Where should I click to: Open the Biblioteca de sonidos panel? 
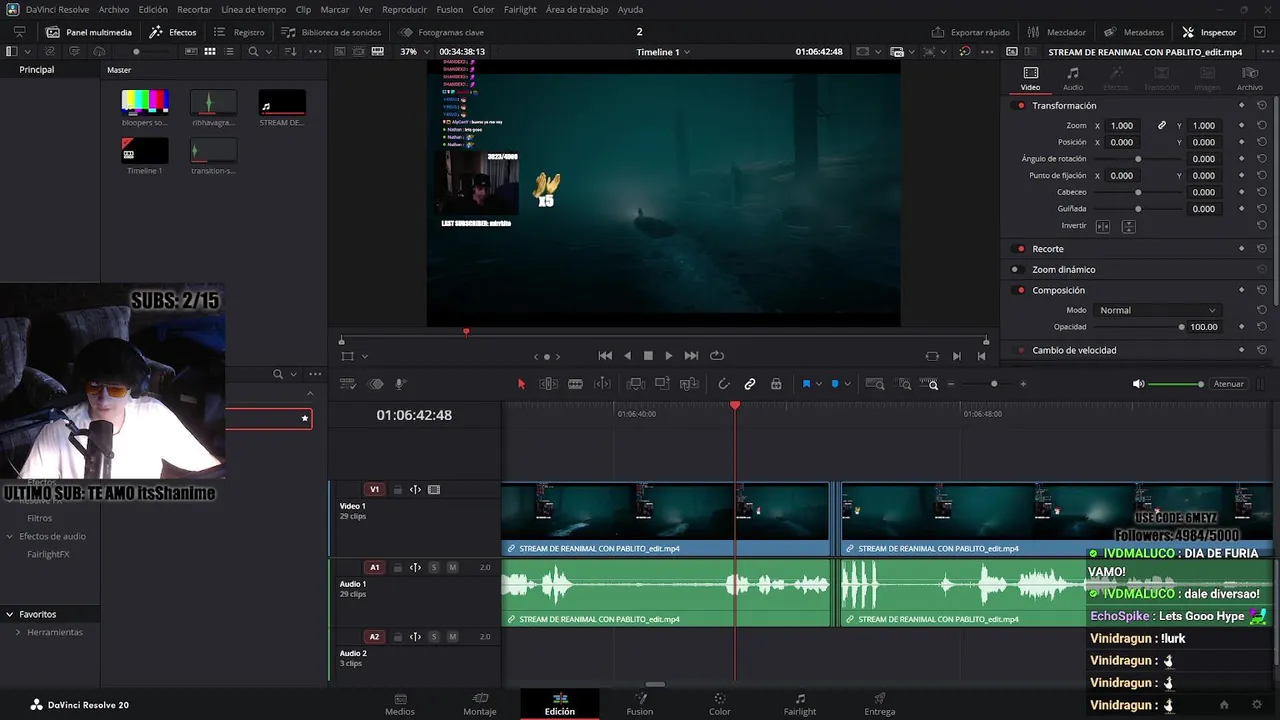(x=331, y=32)
